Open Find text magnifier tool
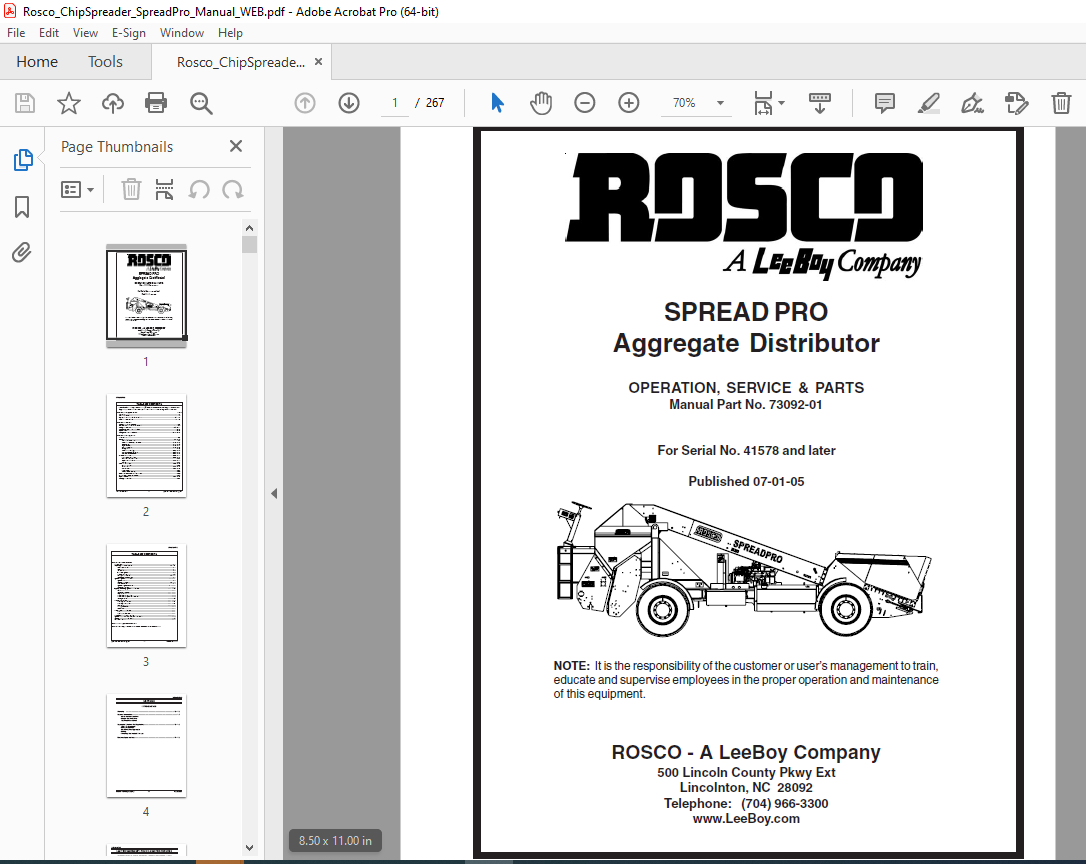1086x864 pixels. (x=201, y=103)
